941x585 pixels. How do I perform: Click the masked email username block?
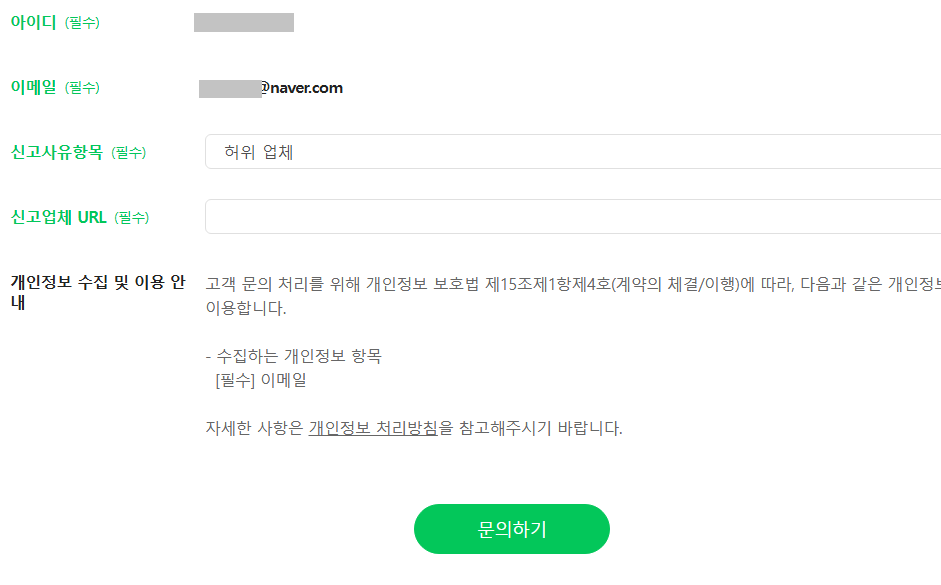230,88
